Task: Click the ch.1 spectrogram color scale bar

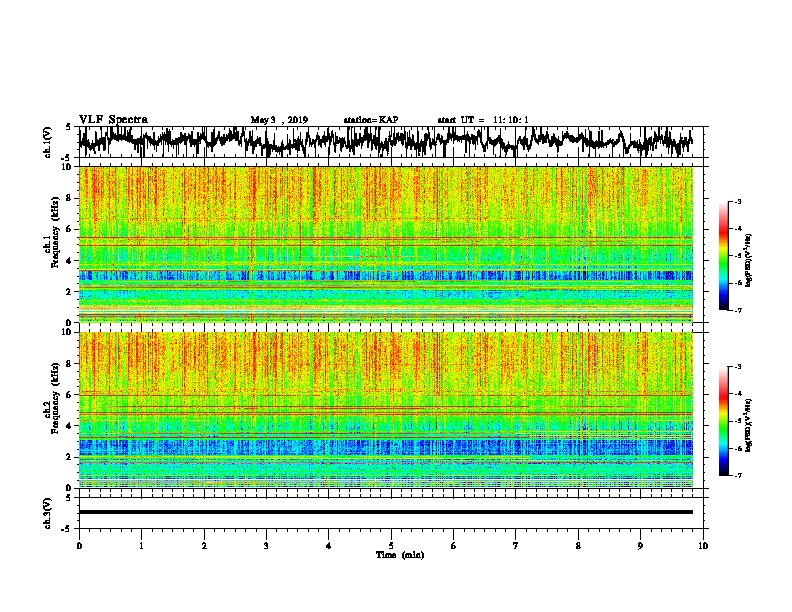Action: click(723, 256)
